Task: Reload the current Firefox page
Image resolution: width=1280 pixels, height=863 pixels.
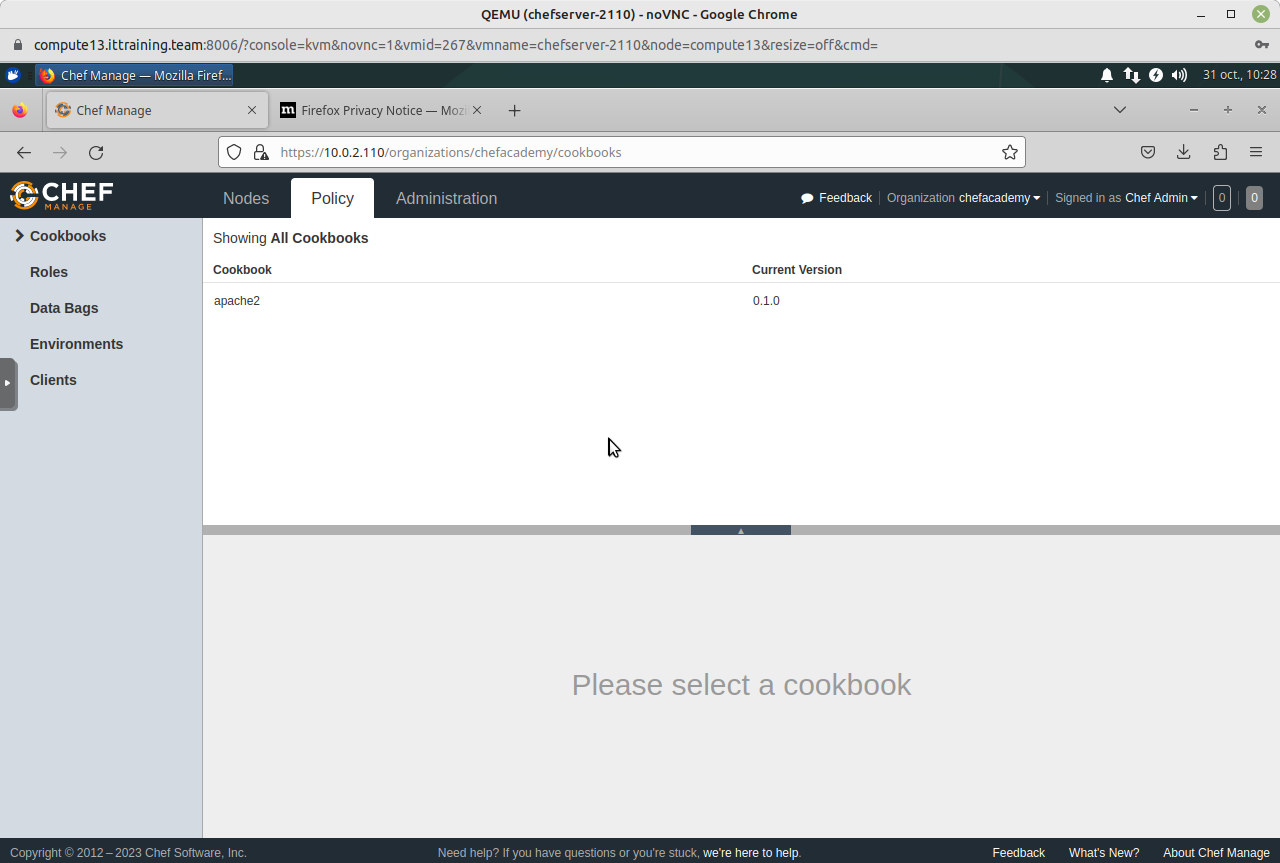Action: [96, 152]
